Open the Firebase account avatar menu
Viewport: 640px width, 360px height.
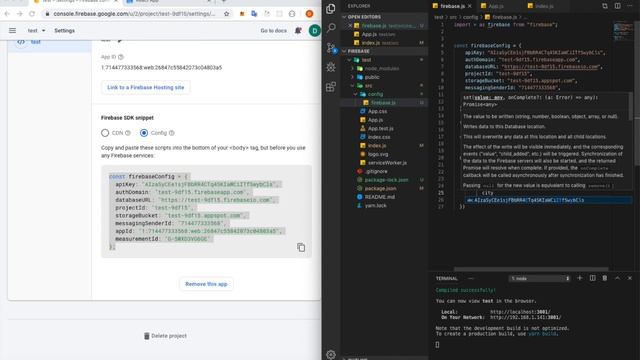click(315, 31)
